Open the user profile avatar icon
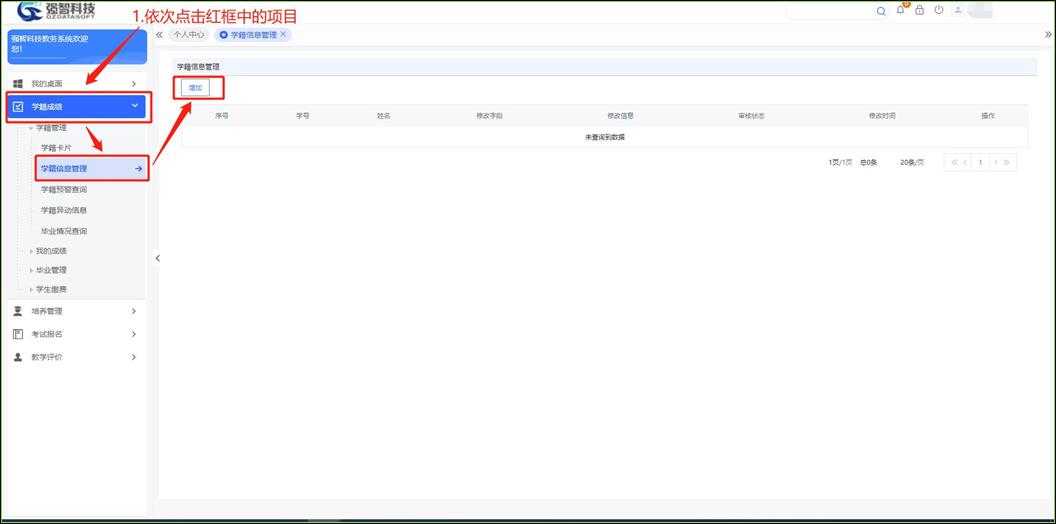 tap(958, 11)
